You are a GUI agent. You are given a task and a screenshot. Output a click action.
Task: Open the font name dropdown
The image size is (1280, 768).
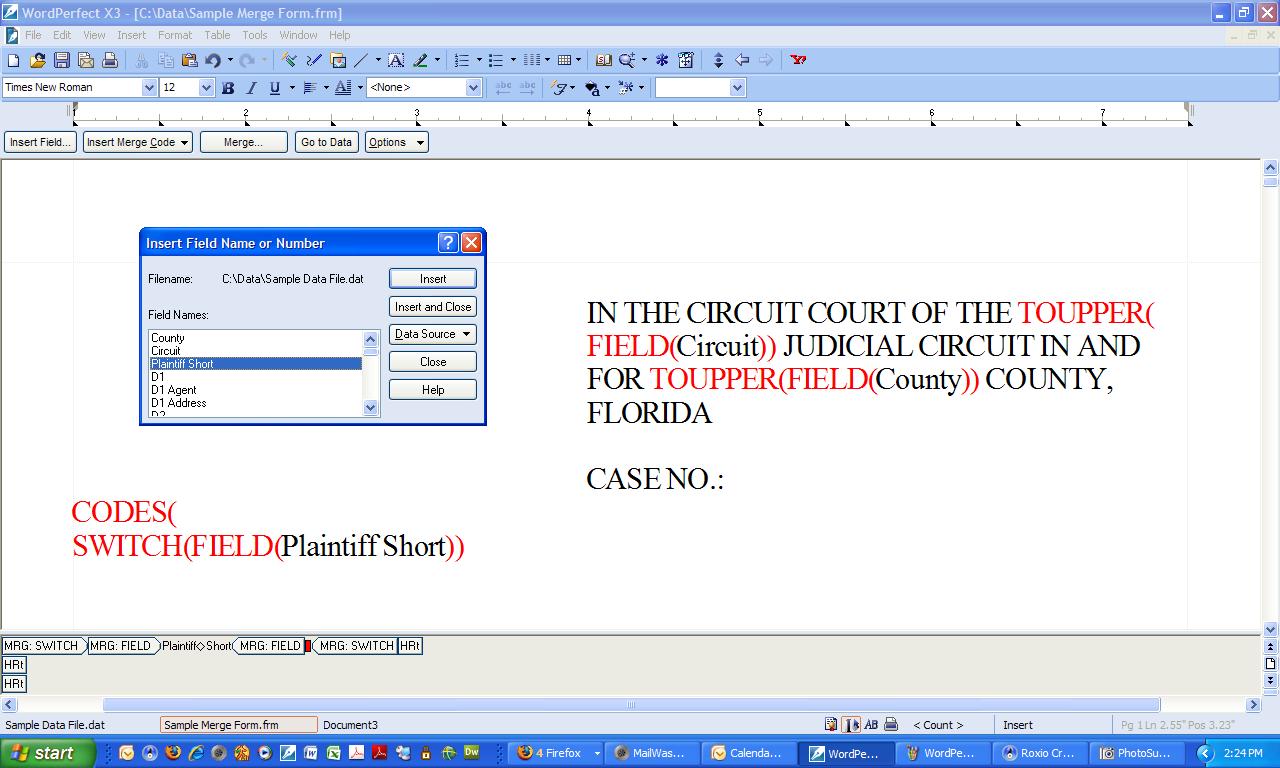tap(149, 88)
